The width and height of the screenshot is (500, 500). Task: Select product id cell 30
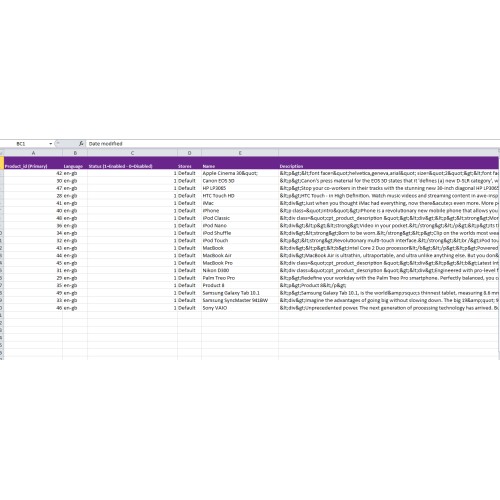coord(33,181)
